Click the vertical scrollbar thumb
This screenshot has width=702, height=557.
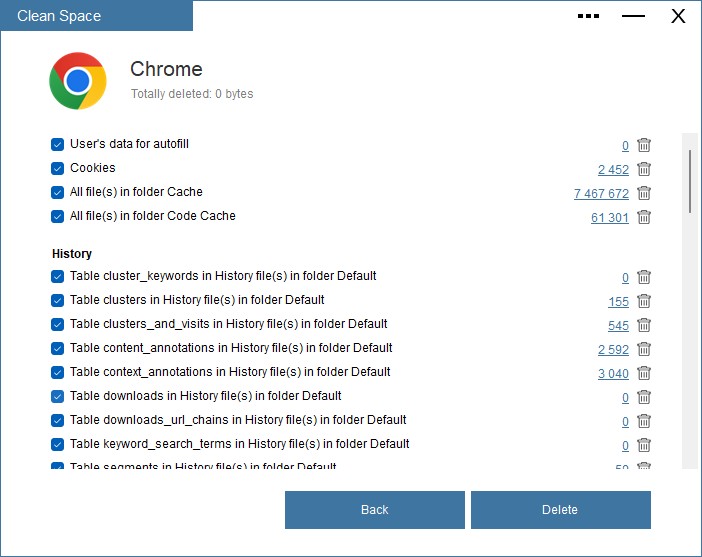pos(689,180)
